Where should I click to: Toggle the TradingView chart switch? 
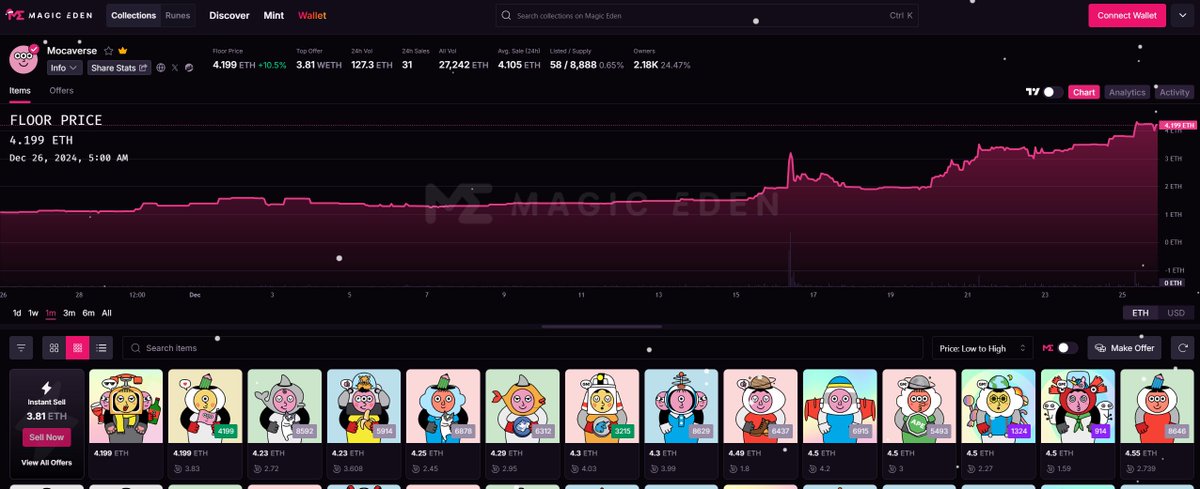[x=1052, y=92]
